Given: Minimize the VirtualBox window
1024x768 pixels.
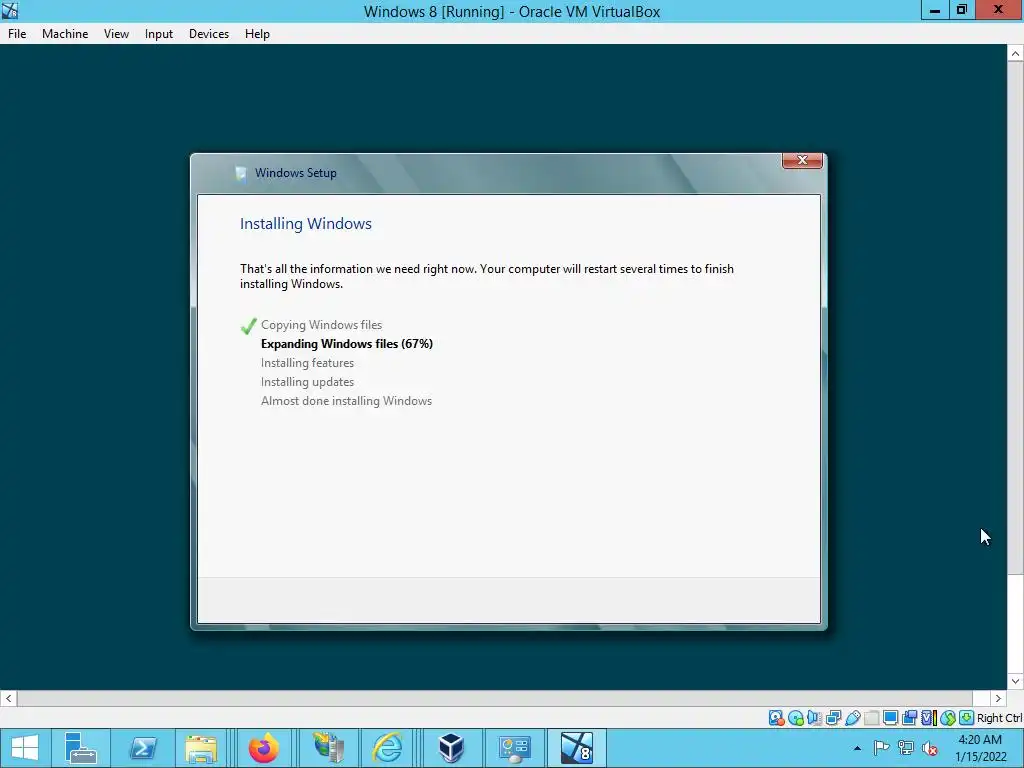Looking at the screenshot, I should [x=935, y=10].
